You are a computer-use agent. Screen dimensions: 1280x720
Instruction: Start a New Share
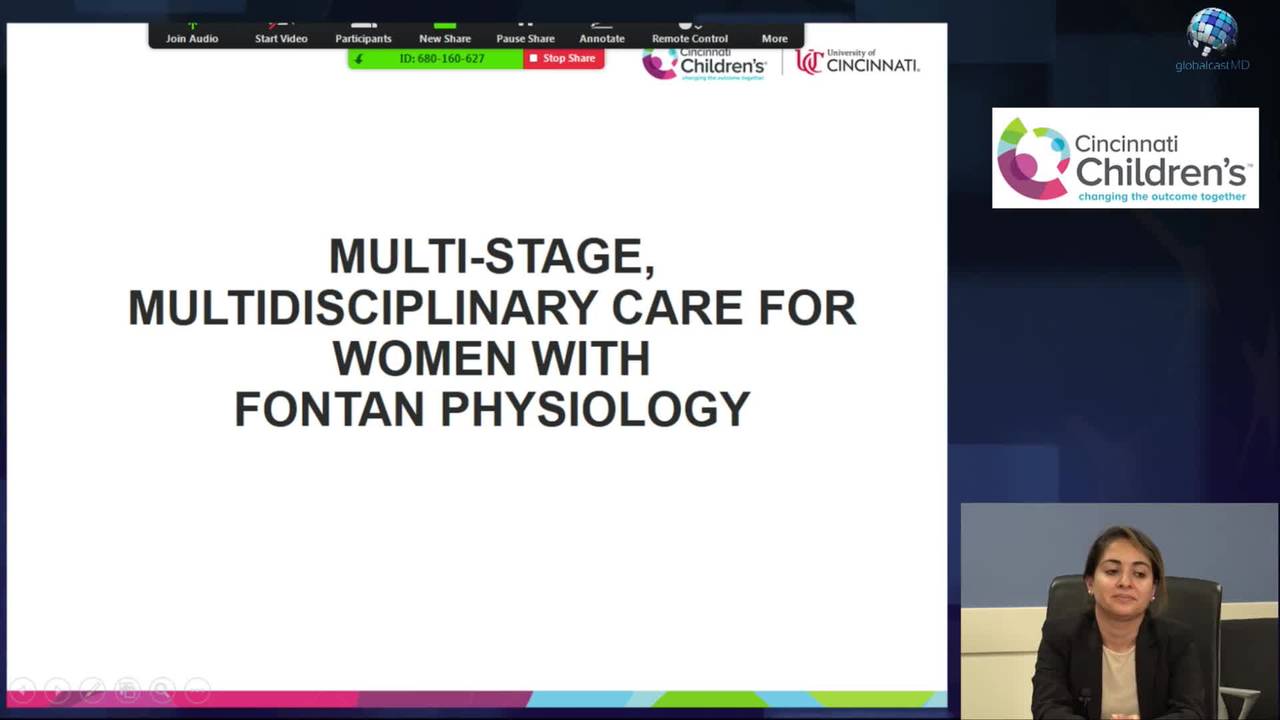[445, 35]
